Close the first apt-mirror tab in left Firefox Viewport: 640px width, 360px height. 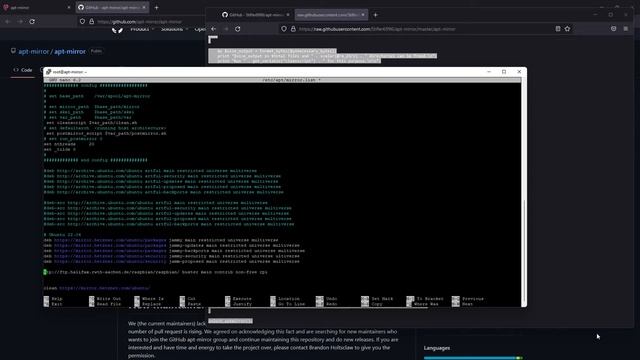(x=69, y=7)
